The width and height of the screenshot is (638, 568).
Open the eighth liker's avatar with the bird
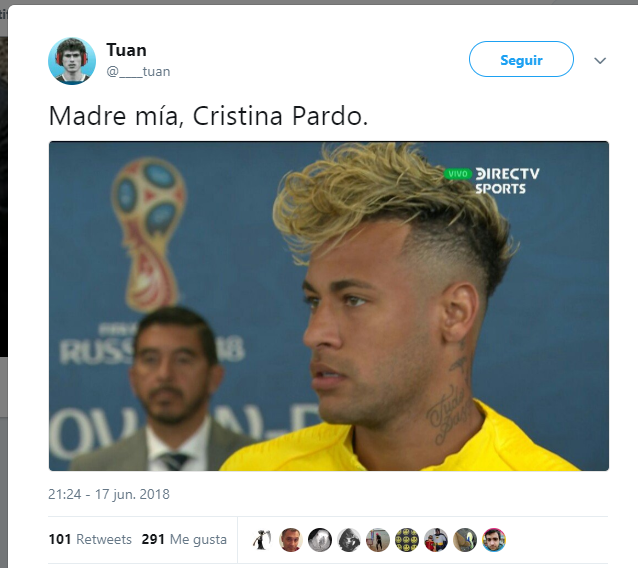click(x=465, y=540)
